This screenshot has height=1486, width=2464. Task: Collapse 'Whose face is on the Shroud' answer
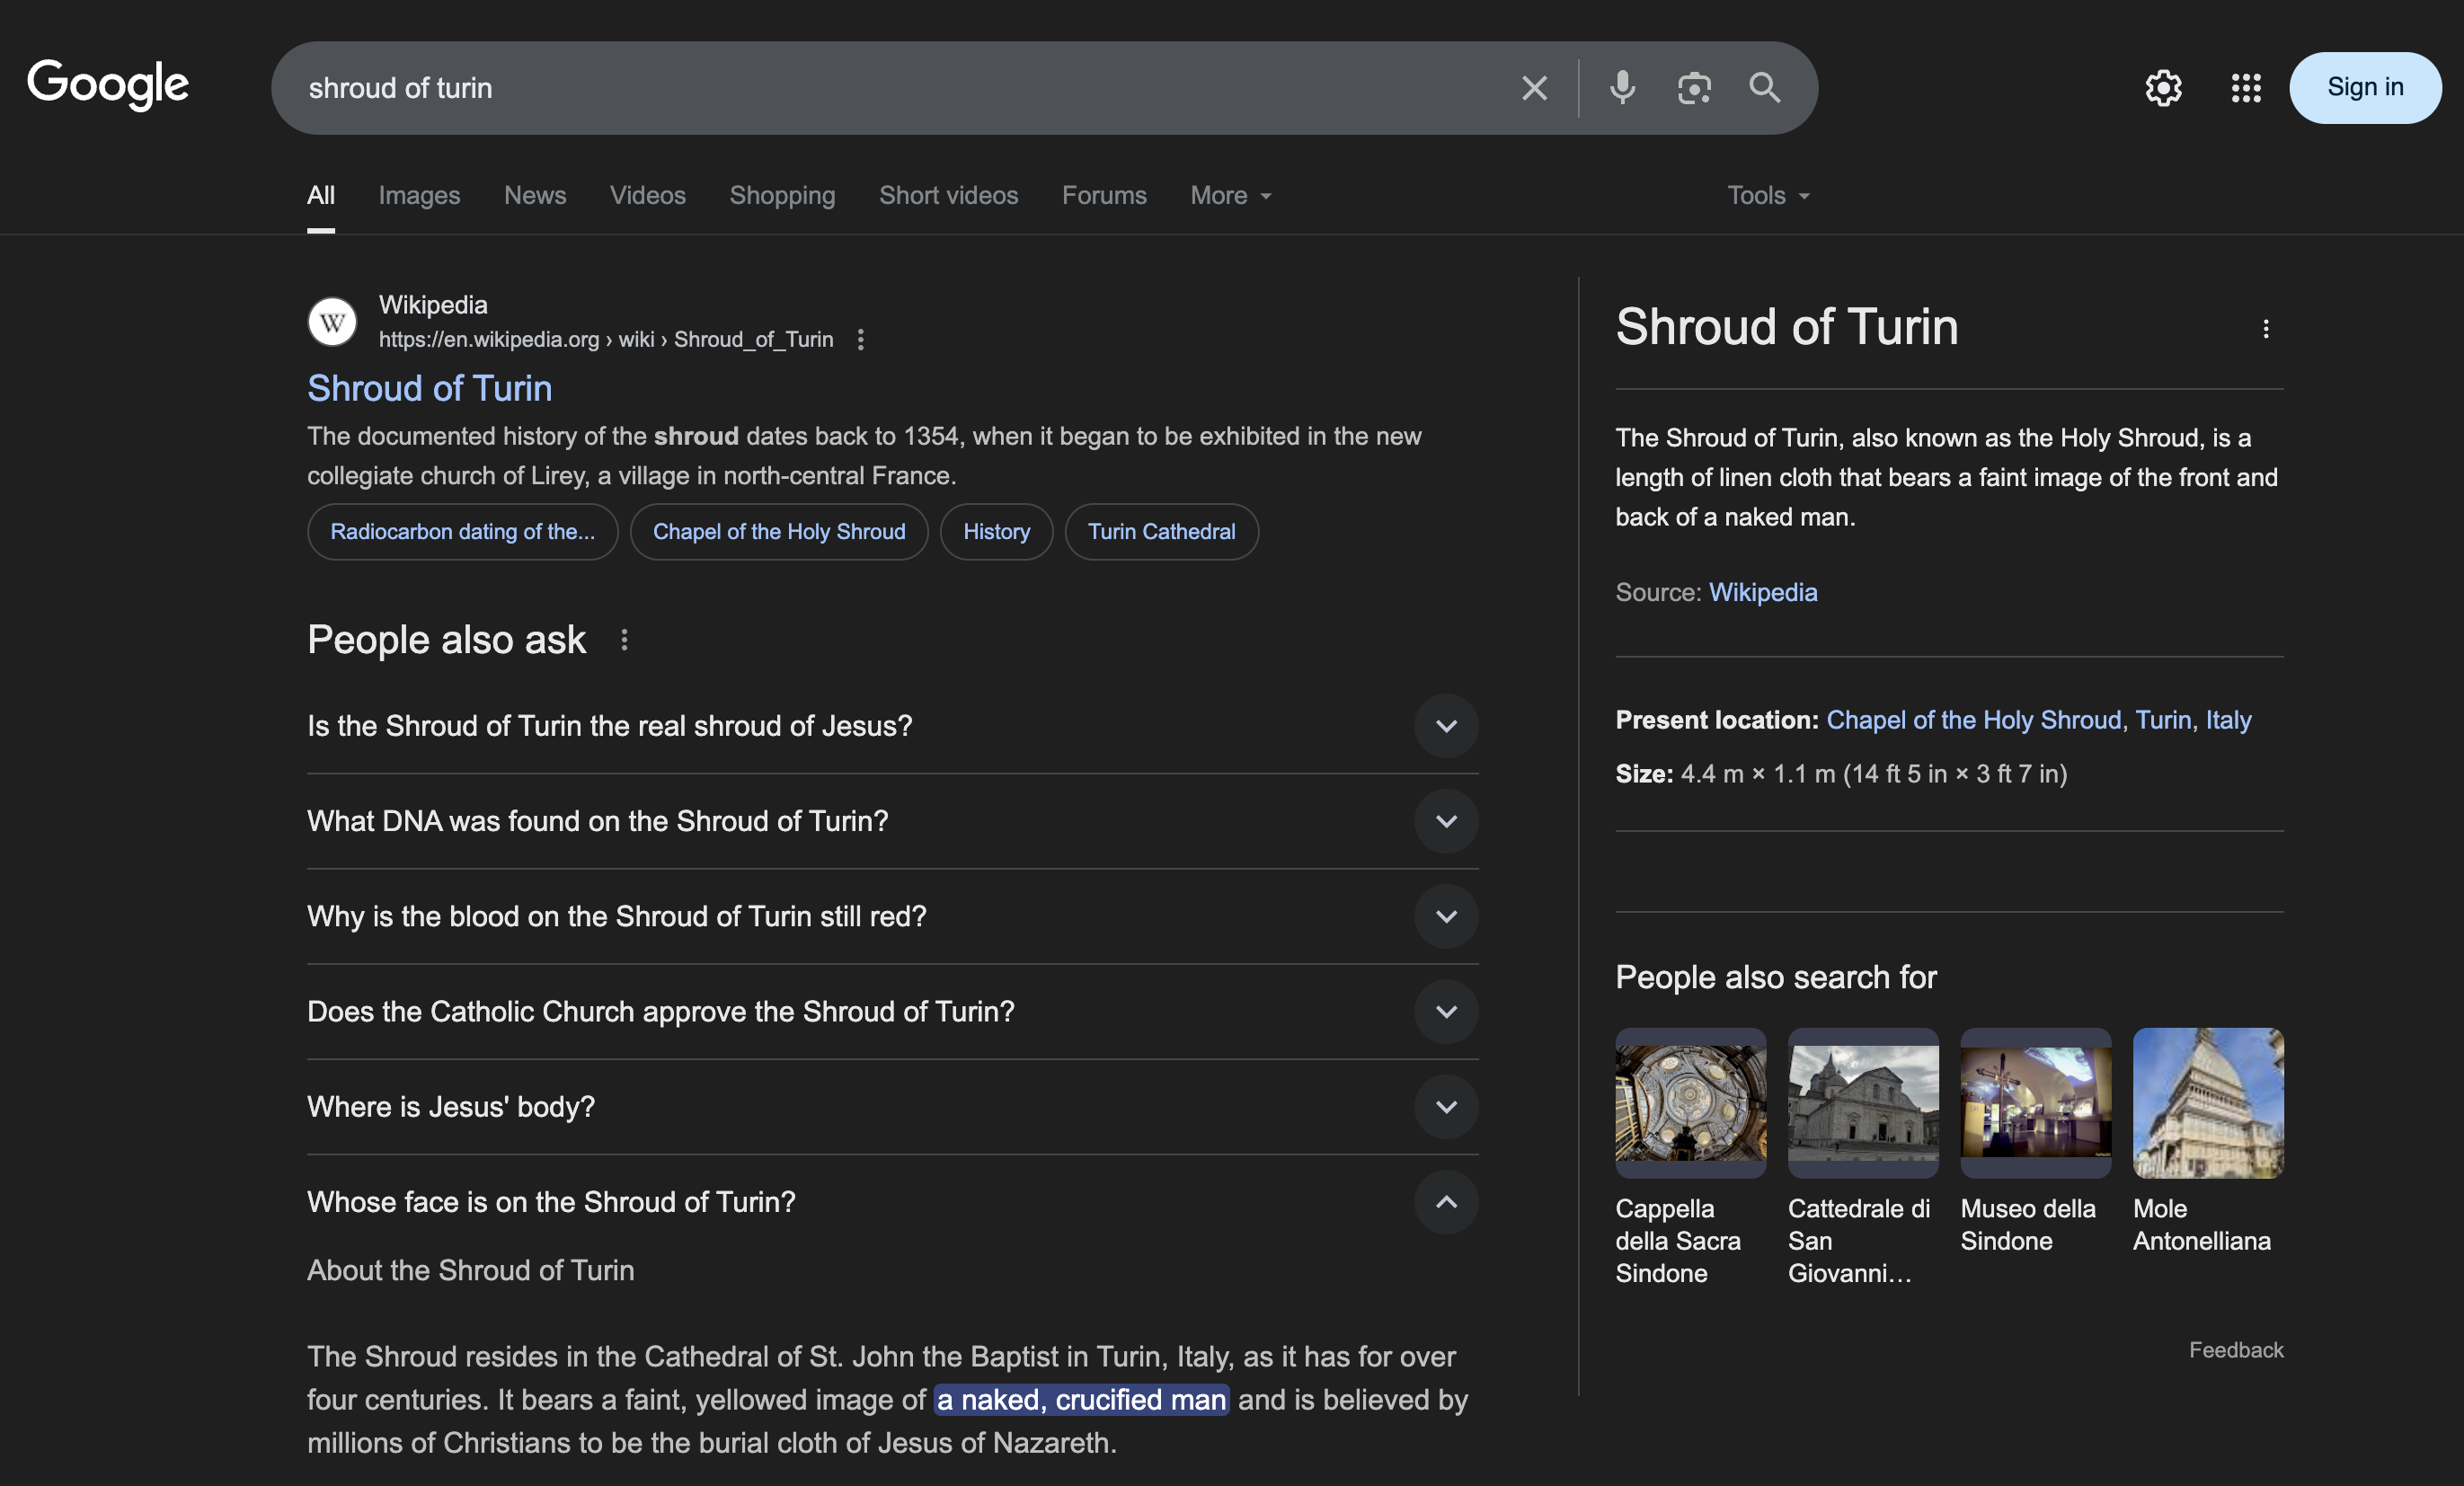pos(1446,1202)
